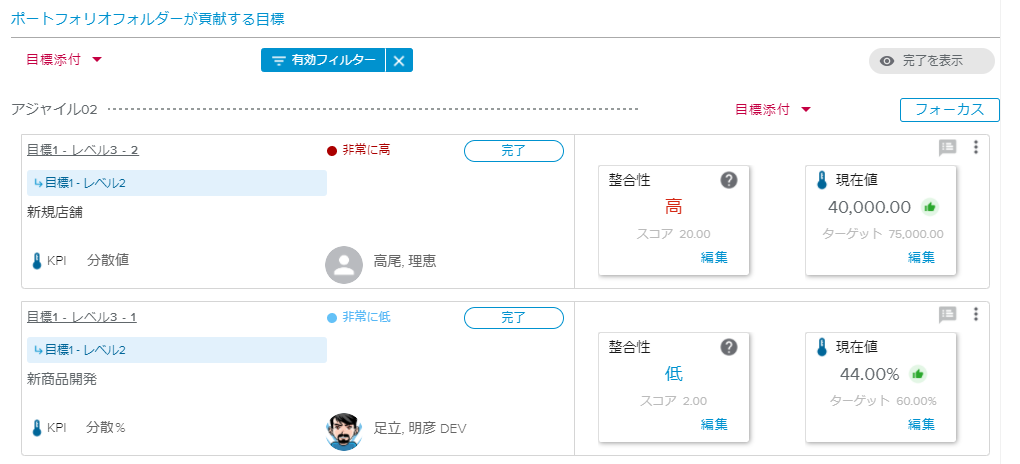Viewport: 1020px width, 464px height.
Task: Click the フォーカス button
Action: pyautogui.click(x=950, y=110)
